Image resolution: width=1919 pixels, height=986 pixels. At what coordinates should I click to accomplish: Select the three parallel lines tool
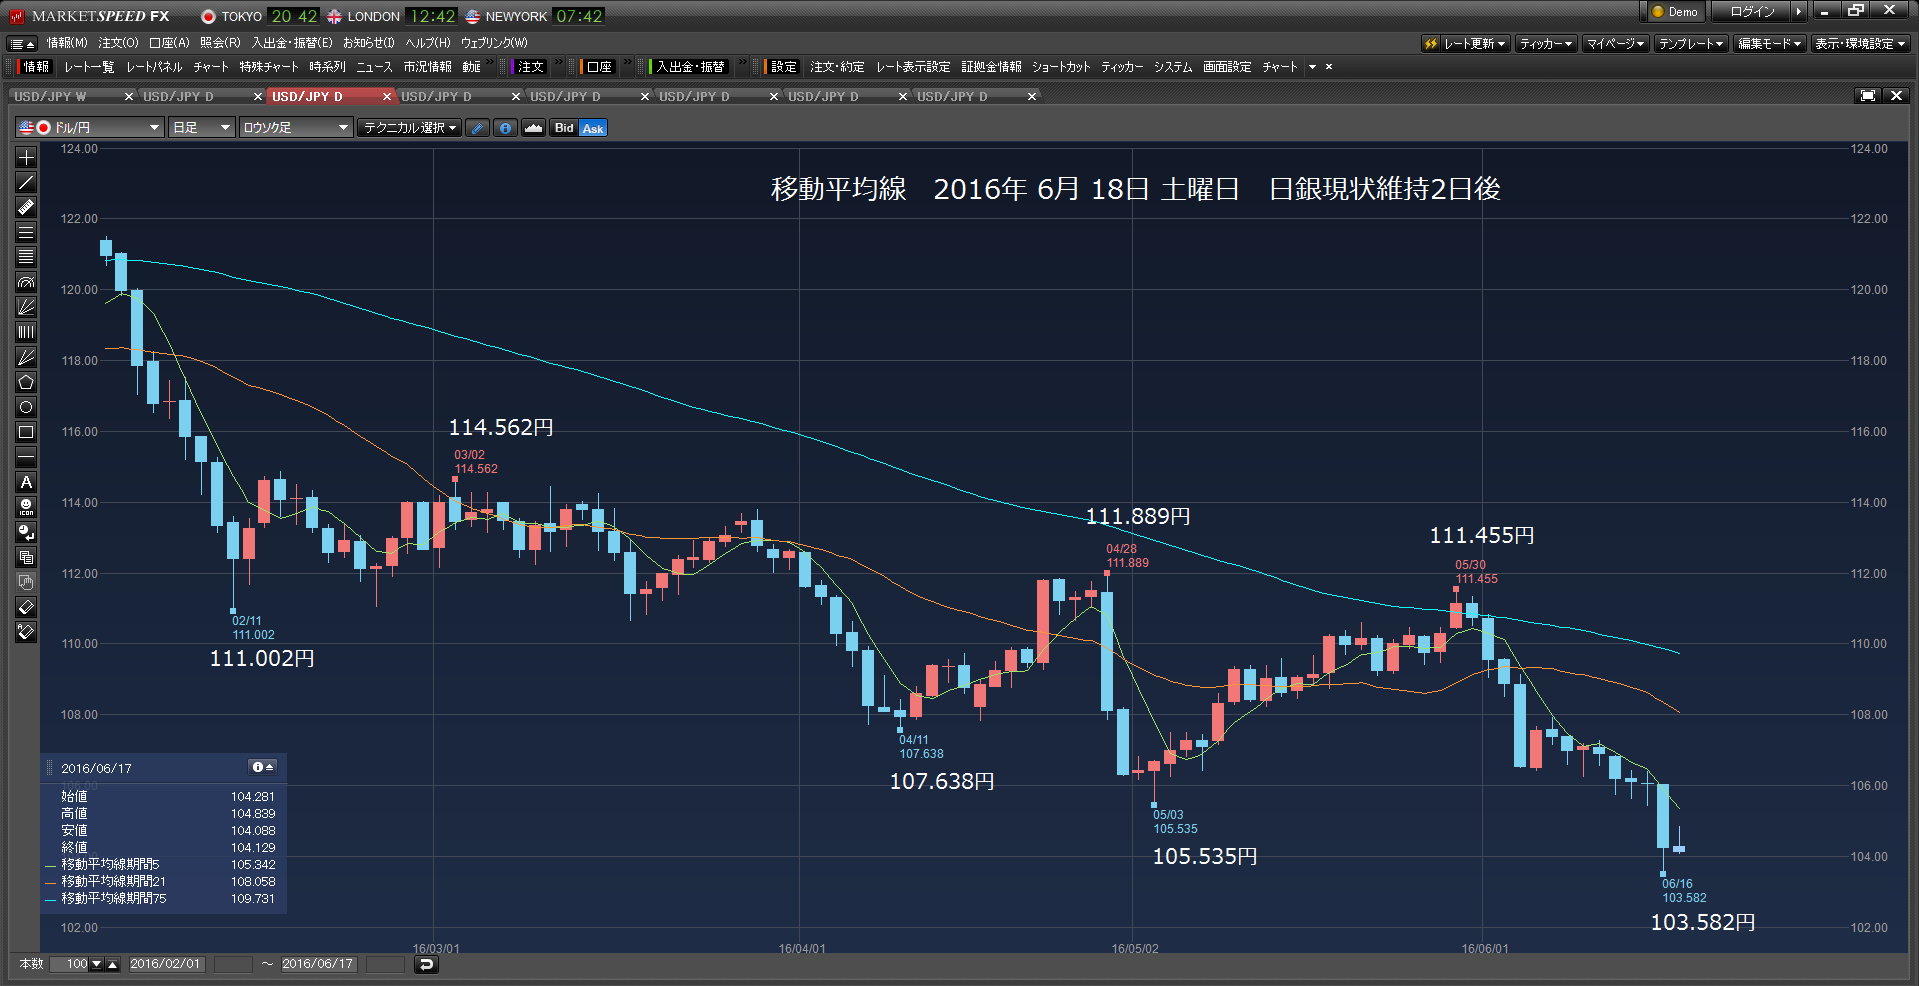click(26, 232)
